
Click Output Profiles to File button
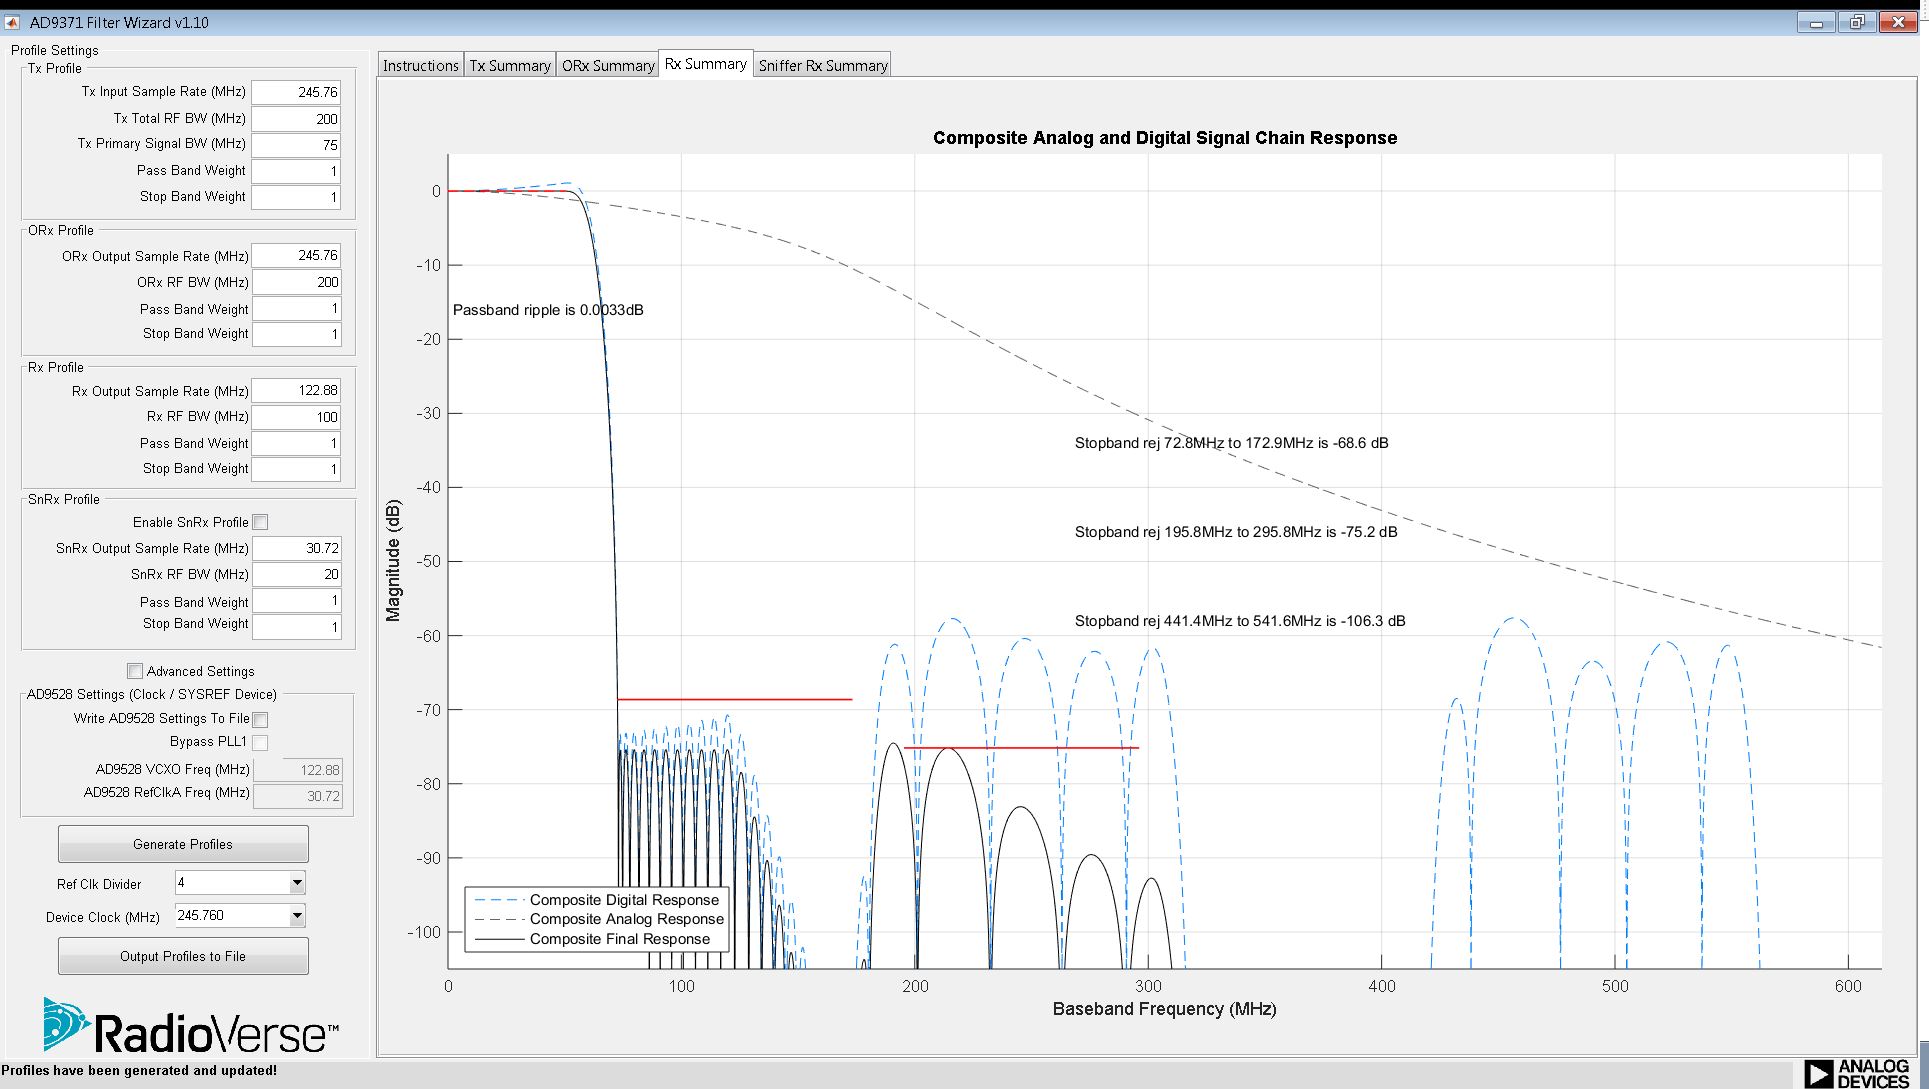183,956
